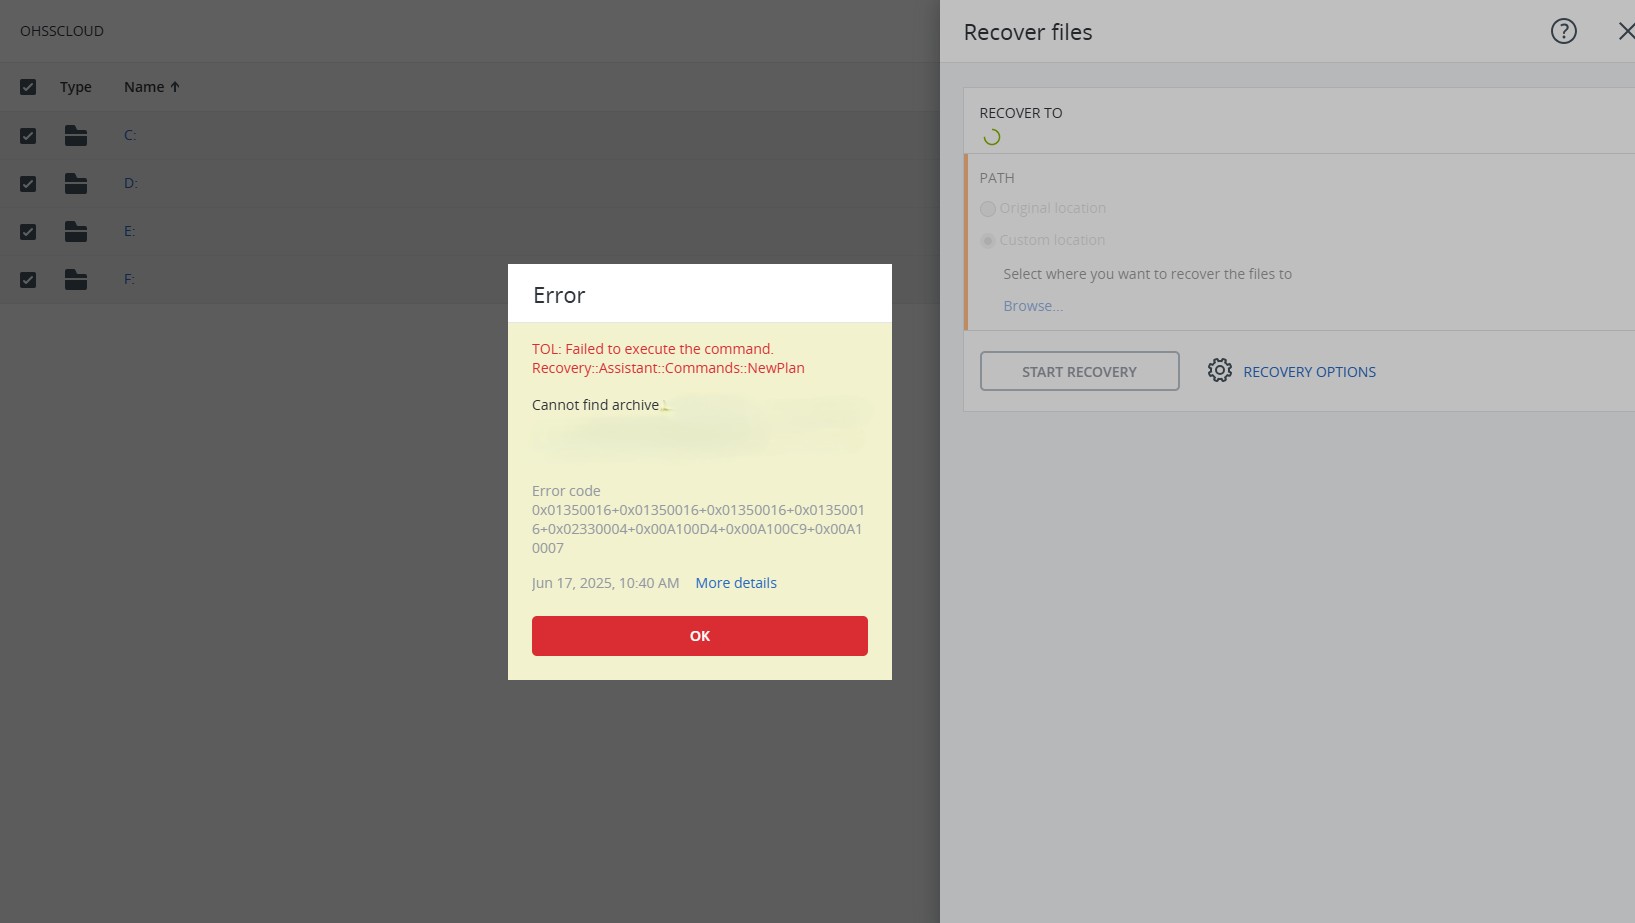Select the folder icon for E: drive

[76, 231]
